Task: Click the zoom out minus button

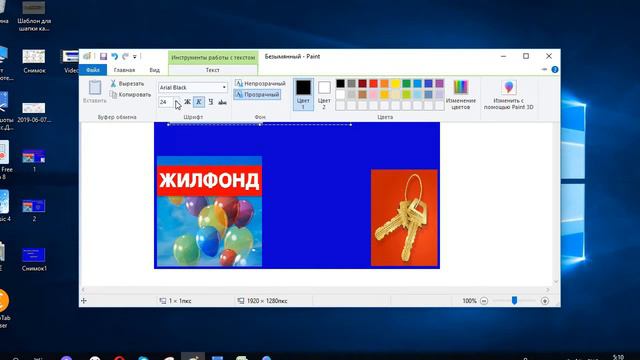Action: coord(484,301)
